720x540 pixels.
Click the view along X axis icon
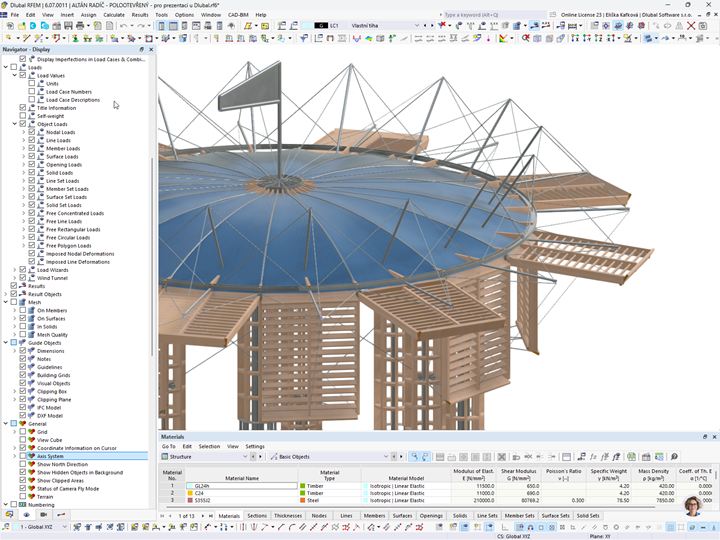(x=574, y=38)
